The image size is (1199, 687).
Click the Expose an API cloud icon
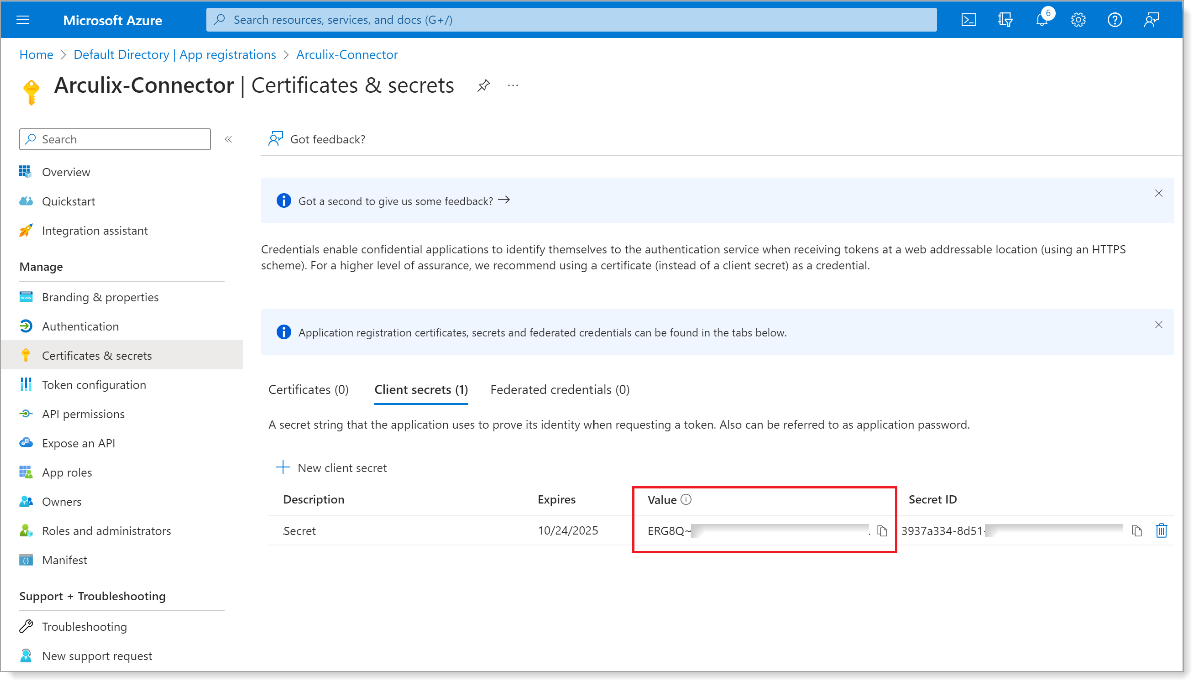(26, 442)
